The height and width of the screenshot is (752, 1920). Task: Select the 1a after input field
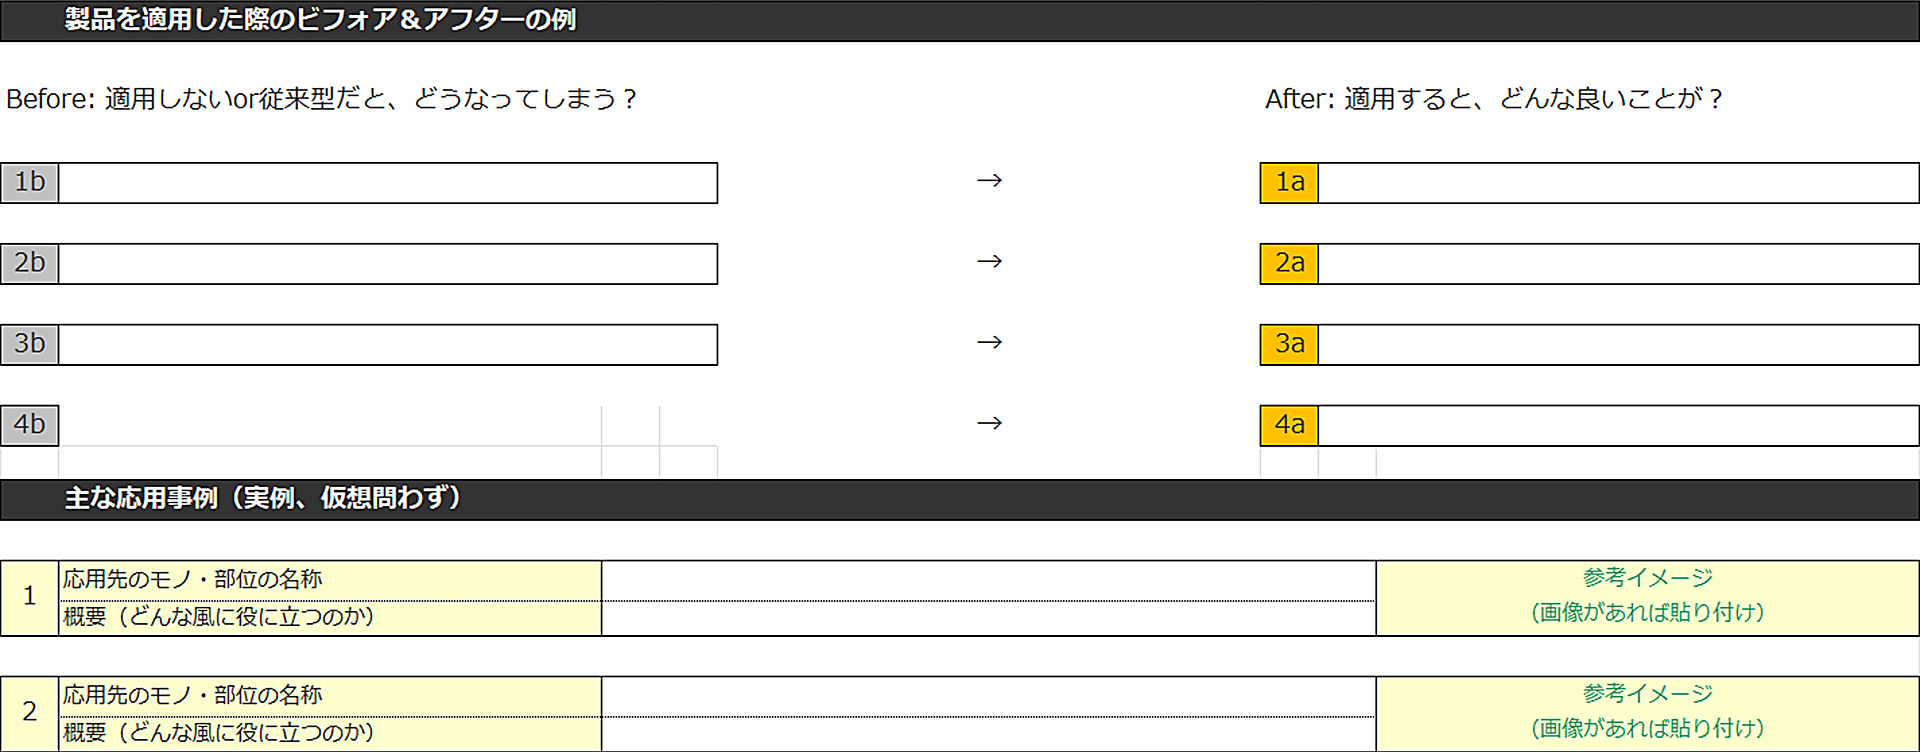(x=1619, y=183)
